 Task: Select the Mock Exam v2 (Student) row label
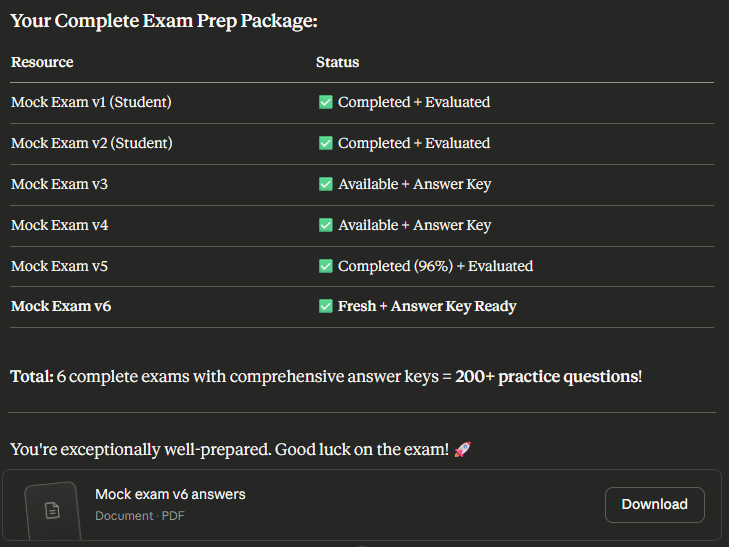pos(91,143)
